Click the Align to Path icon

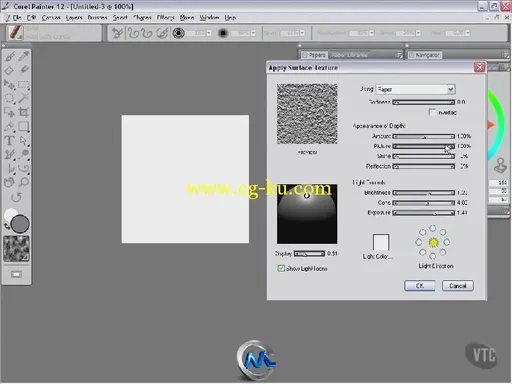click(162, 33)
